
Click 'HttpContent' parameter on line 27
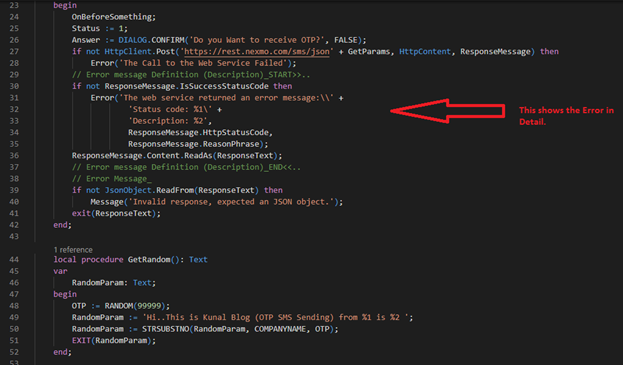[425, 52]
